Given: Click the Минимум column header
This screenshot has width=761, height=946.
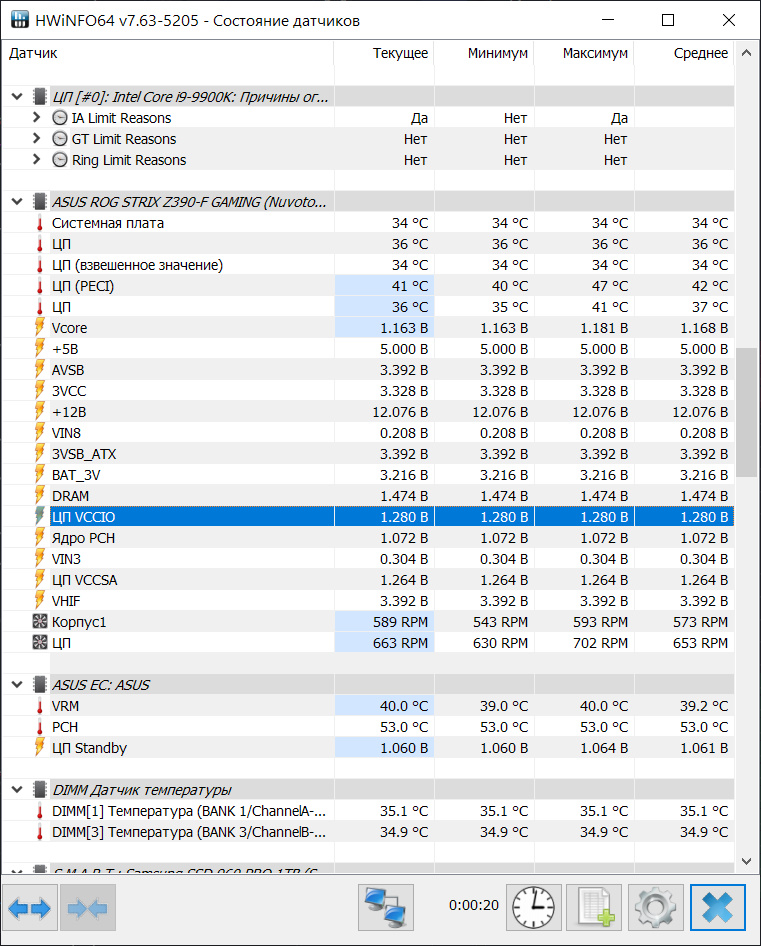Looking at the screenshot, I should point(484,53).
